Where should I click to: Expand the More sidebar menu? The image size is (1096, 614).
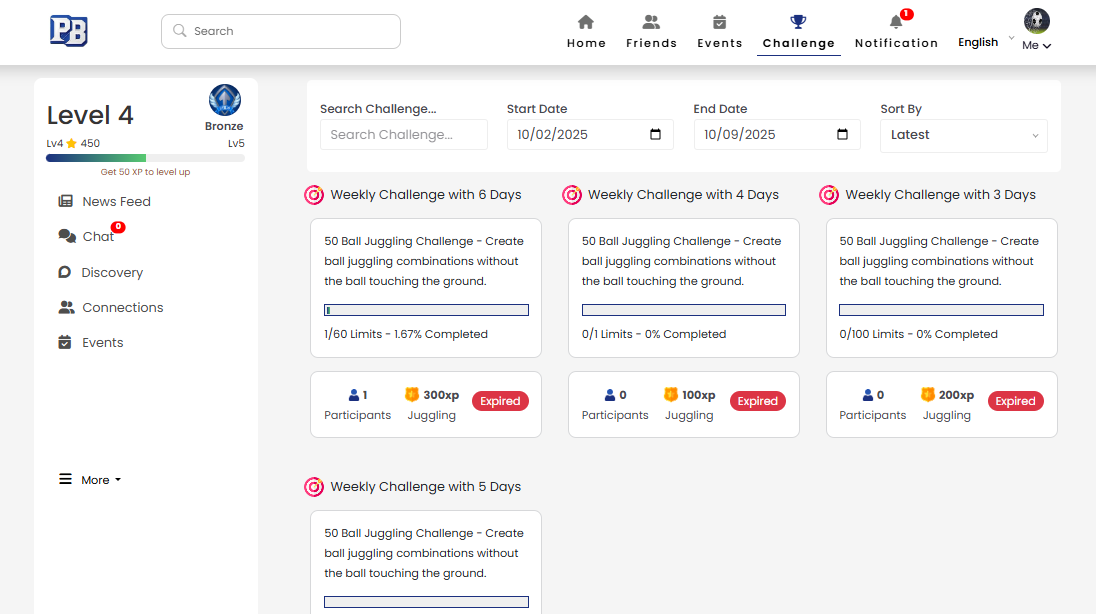pyautogui.click(x=90, y=480)
